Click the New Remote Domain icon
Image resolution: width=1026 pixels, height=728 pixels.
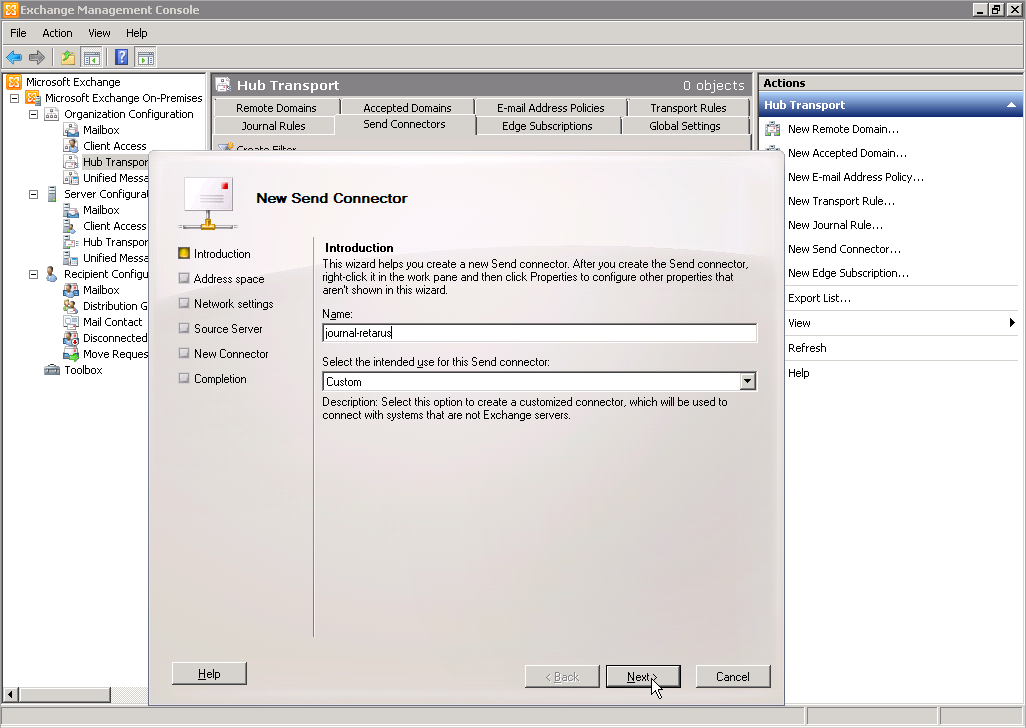(x=773, y=129)
